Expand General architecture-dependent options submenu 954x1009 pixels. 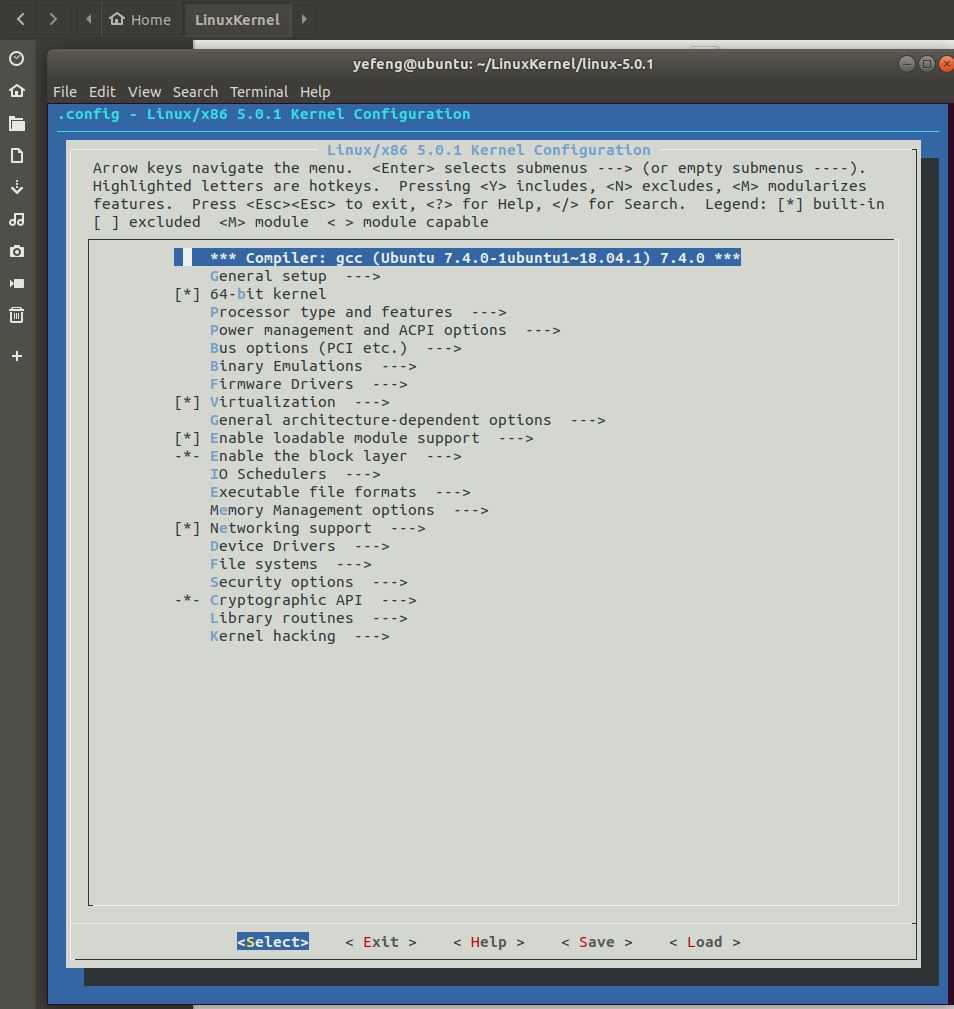click(407, 420)
